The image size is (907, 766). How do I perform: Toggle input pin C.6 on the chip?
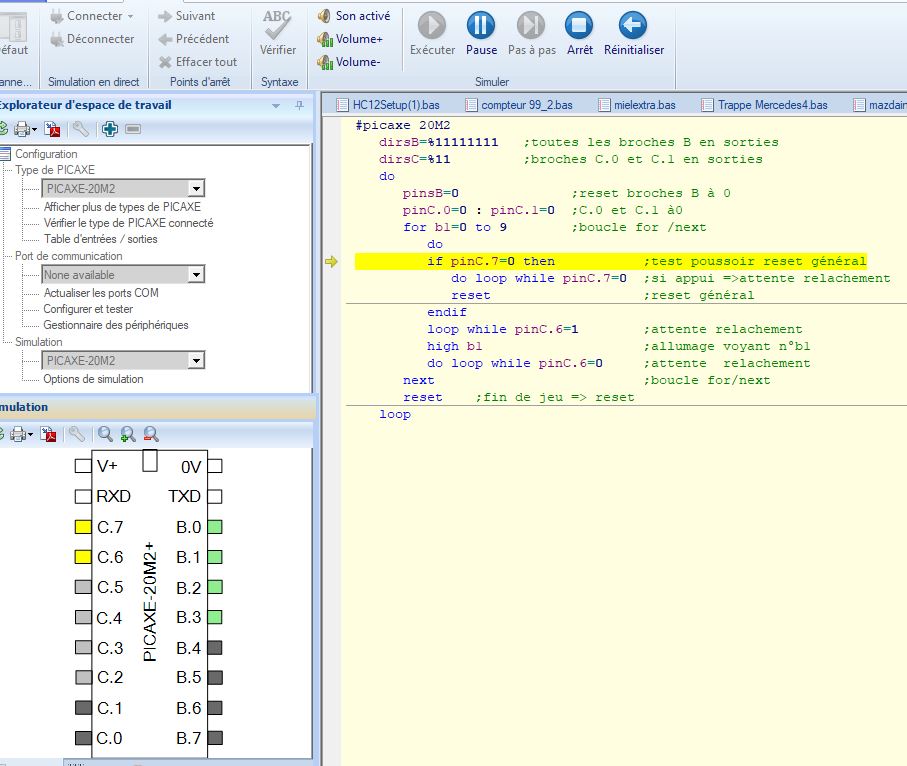83,557
